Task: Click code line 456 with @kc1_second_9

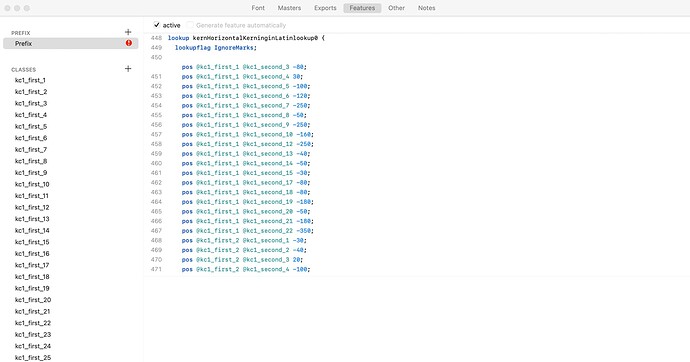Action: (246, 125)
